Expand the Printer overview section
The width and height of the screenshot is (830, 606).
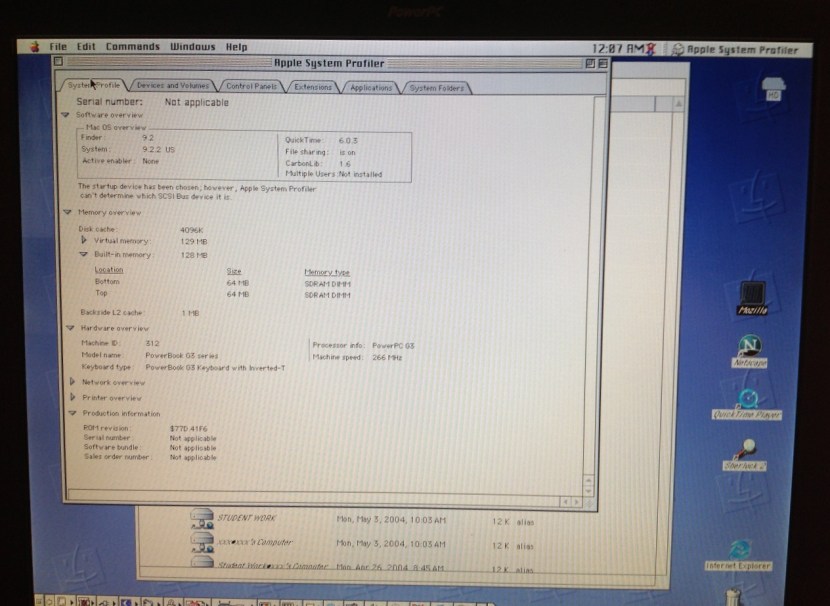(x=71, y=397)
